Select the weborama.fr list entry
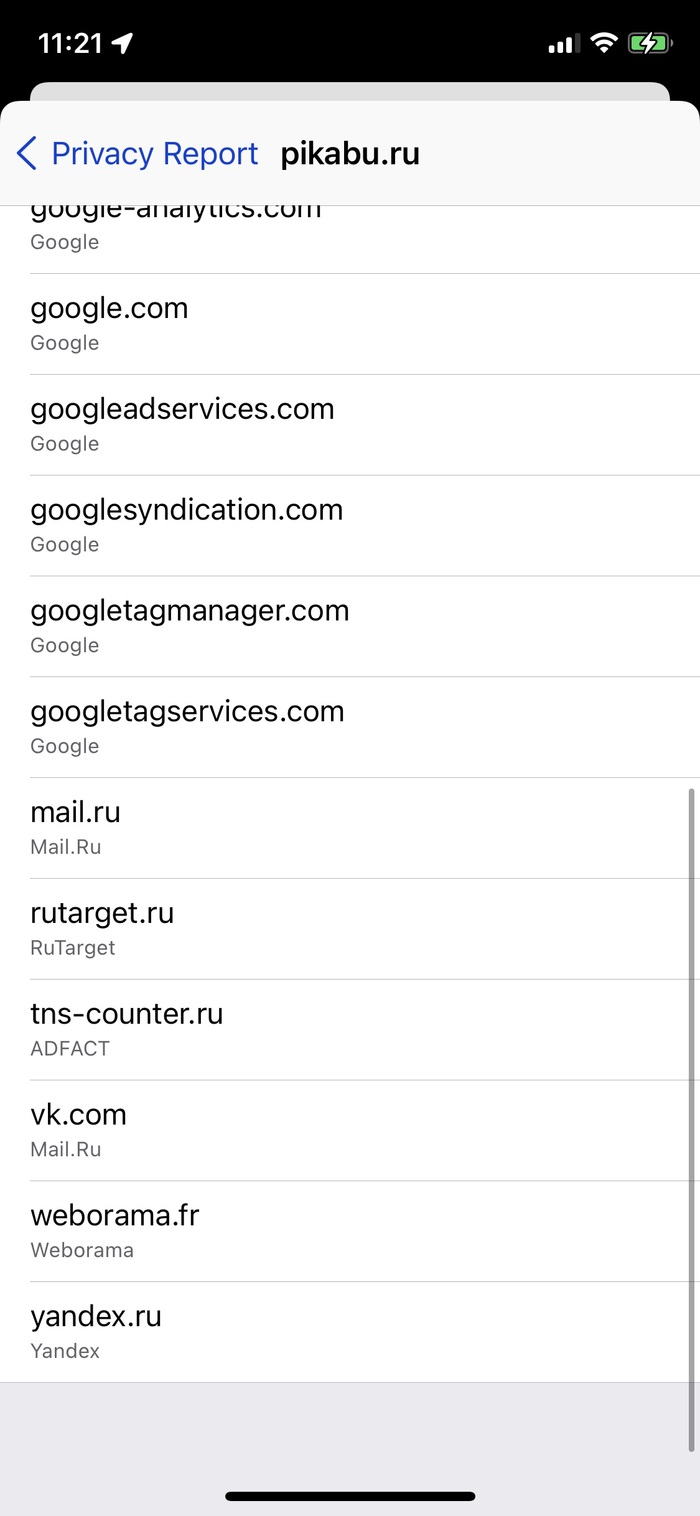 click(350, 1233)
